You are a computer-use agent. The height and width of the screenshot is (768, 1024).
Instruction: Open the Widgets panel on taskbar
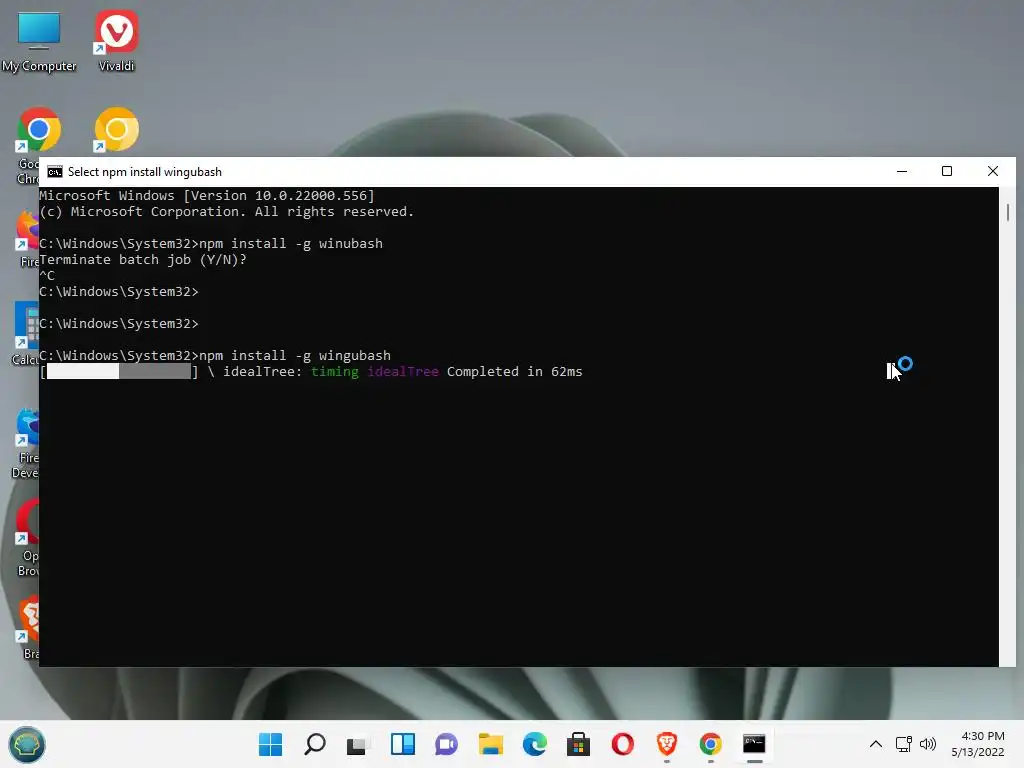[x=402, y=744]
